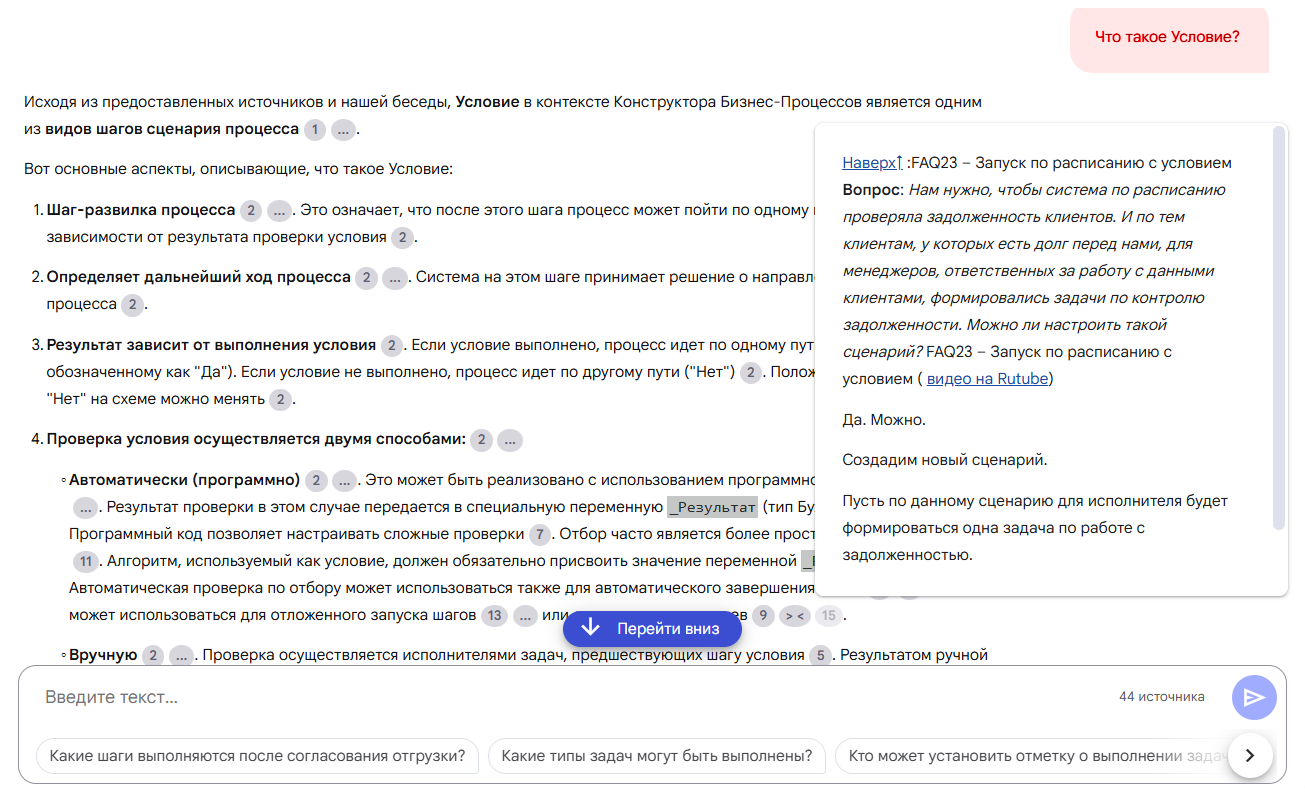Click the source popup vertical scrollbar
Image resolution: width=1305 pixels, height=794 pixels.
tap(1278, 328)
